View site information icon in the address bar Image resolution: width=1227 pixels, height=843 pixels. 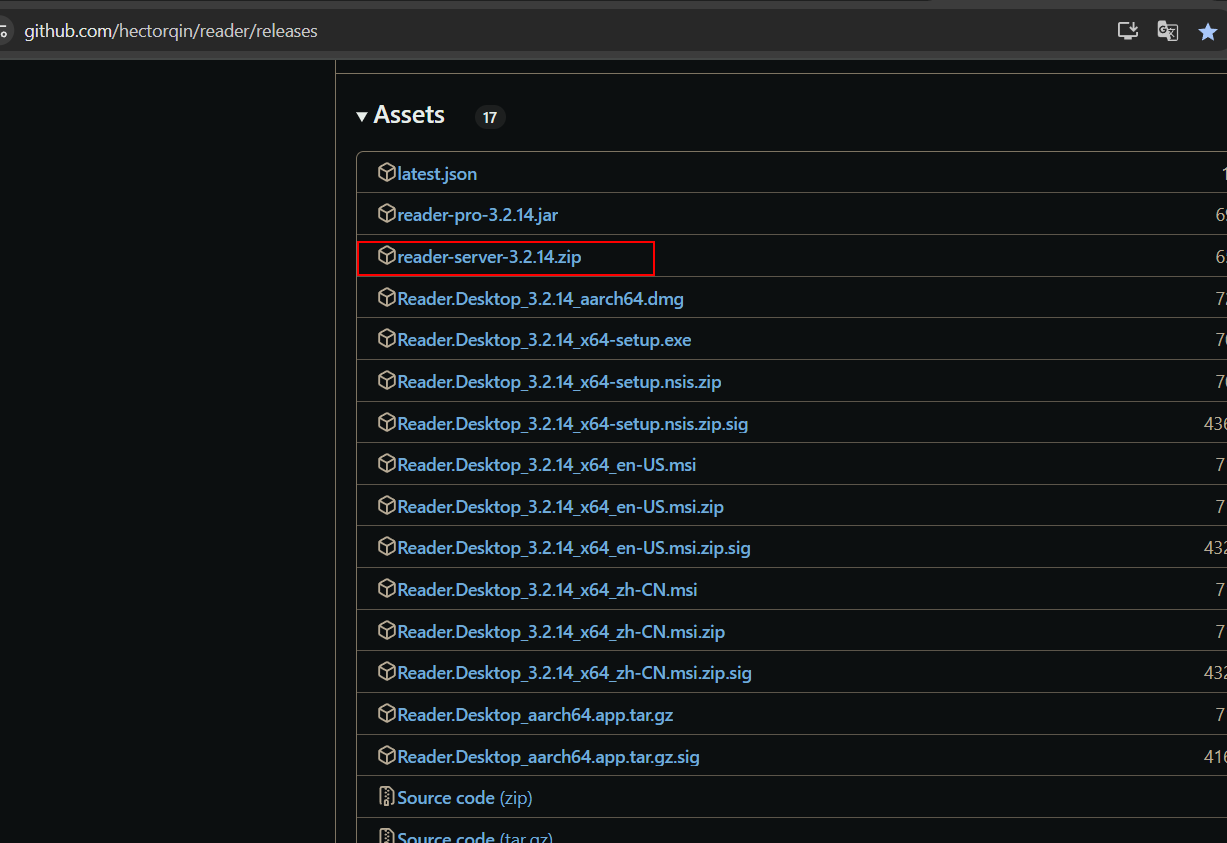pos(4,32)
